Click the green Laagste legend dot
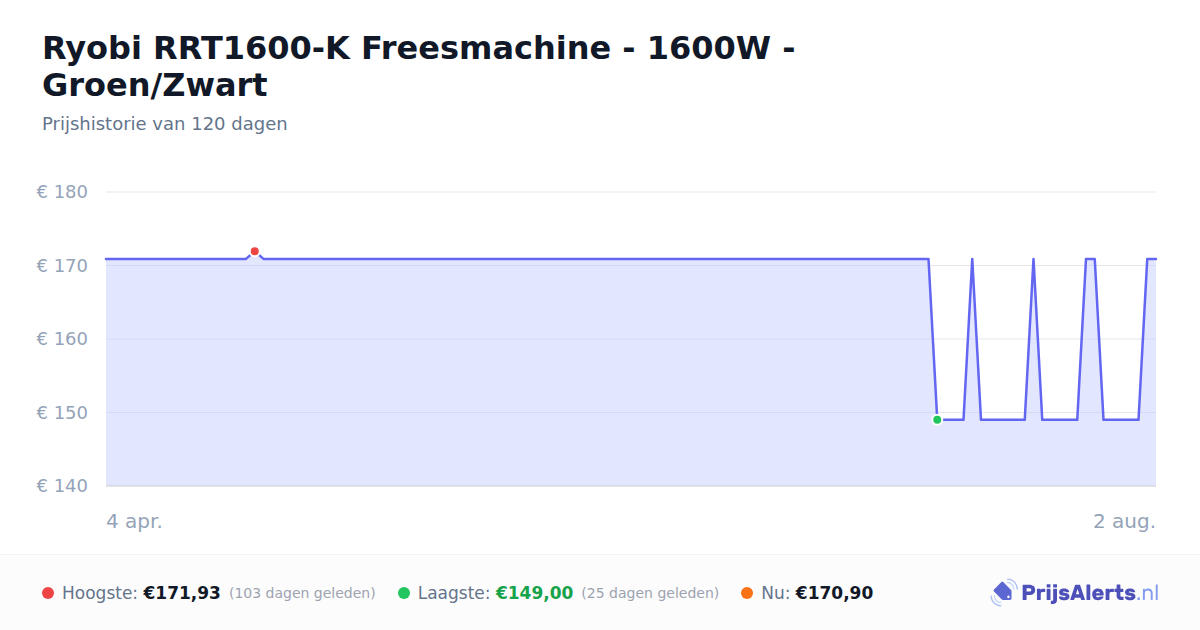 404,593
